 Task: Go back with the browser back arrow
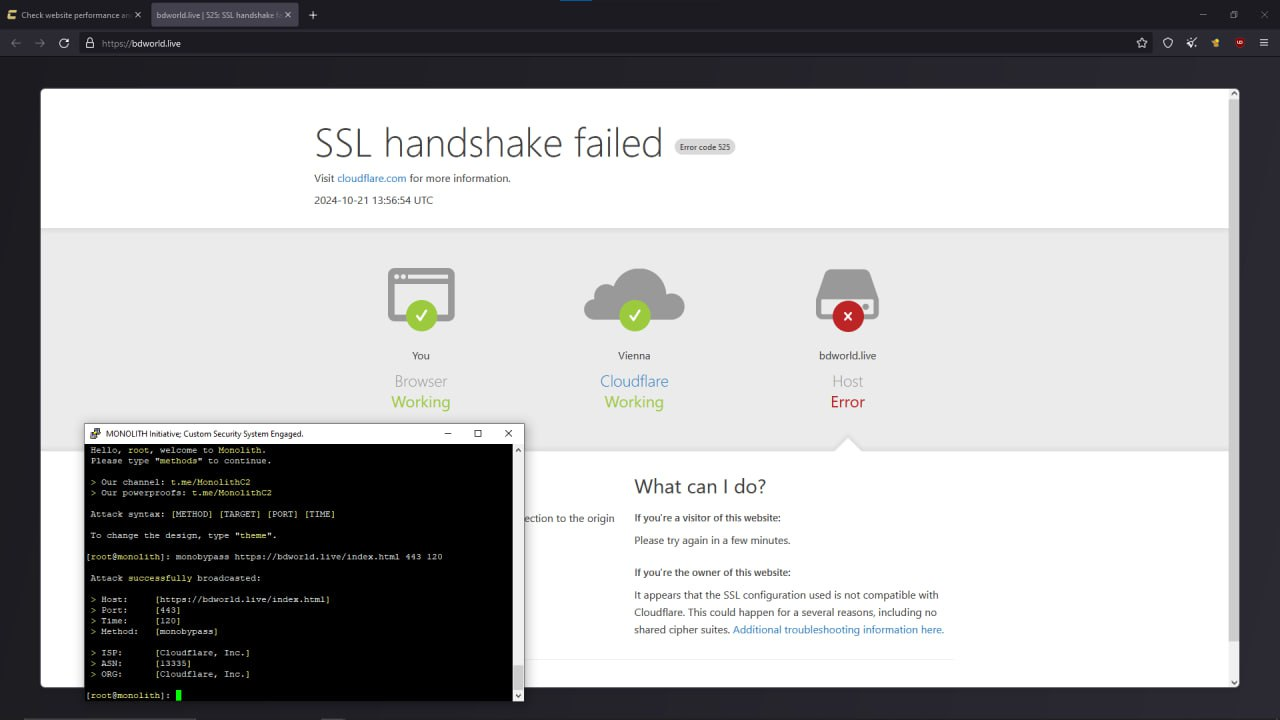click(16, 43)
